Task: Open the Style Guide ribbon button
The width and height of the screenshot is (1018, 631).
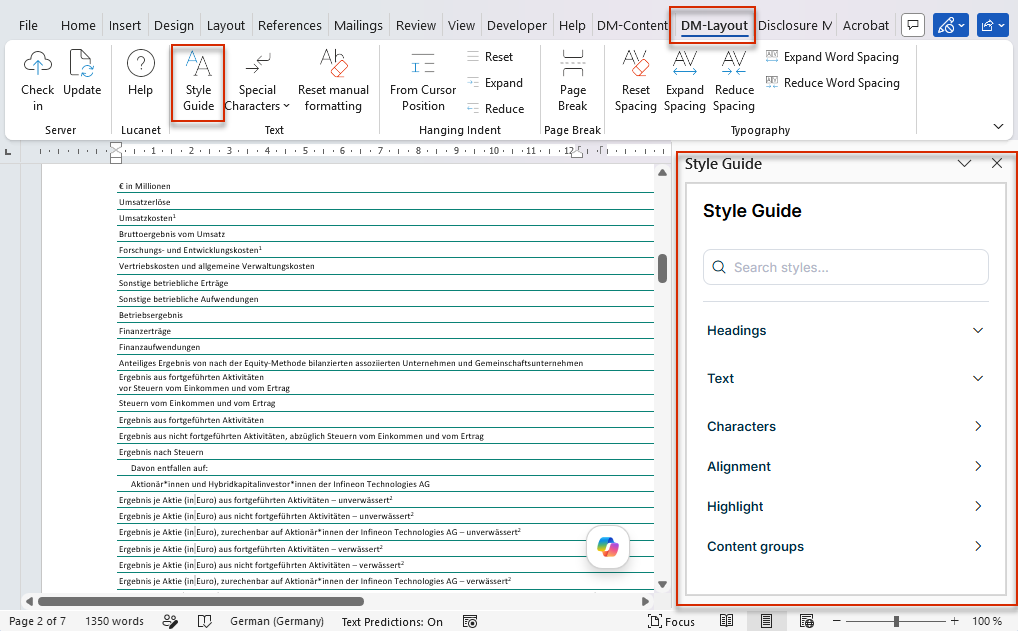Action: [198, 81]
